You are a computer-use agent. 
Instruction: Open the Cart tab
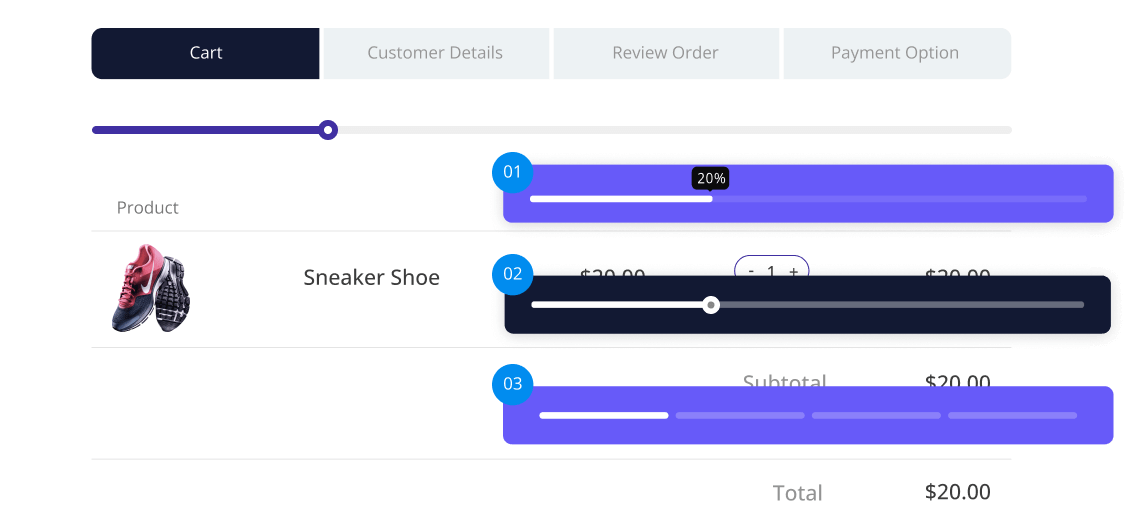point(205,53)
